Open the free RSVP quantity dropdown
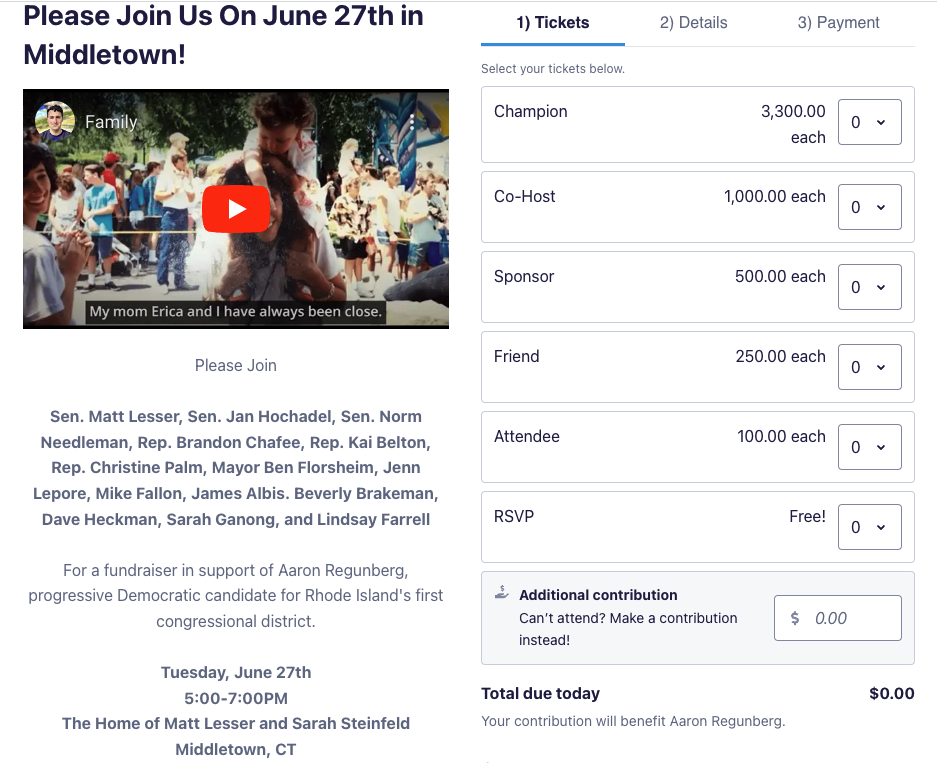This screenshot has height=763, width=937. 869,527
